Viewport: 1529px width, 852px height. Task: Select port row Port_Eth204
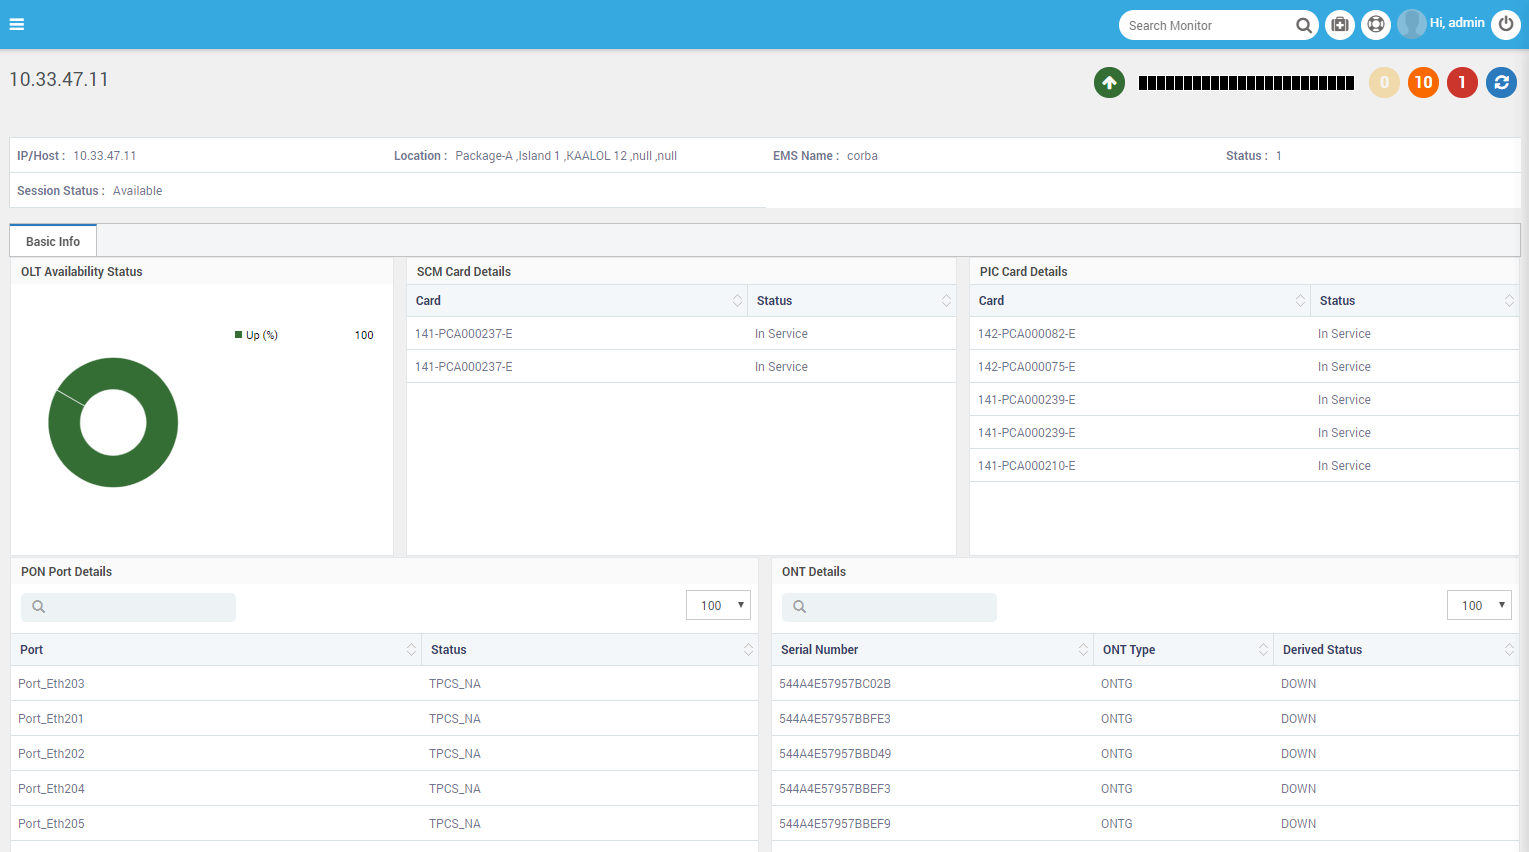(384, 789)
